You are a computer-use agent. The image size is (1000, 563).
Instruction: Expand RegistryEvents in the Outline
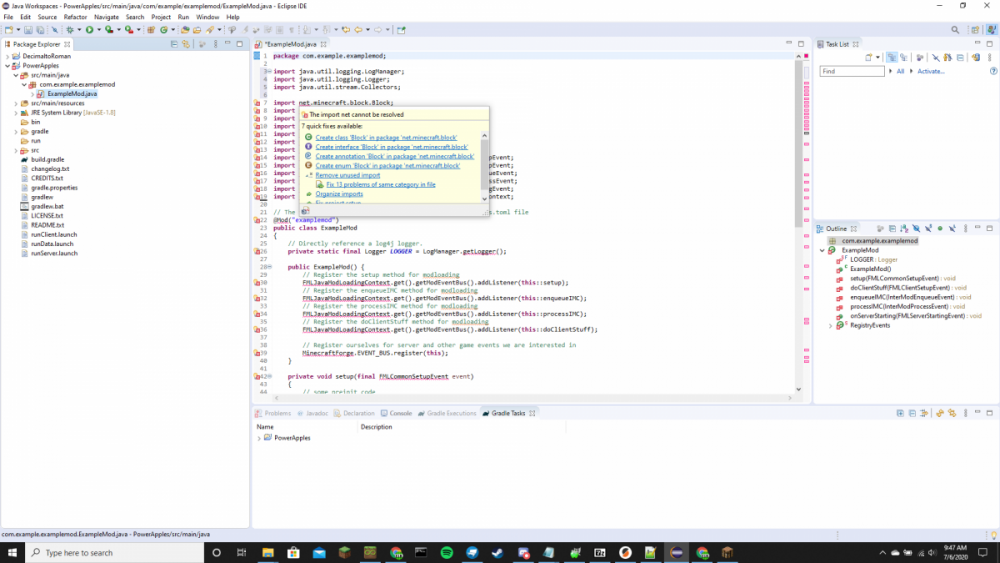click(830, 326)
